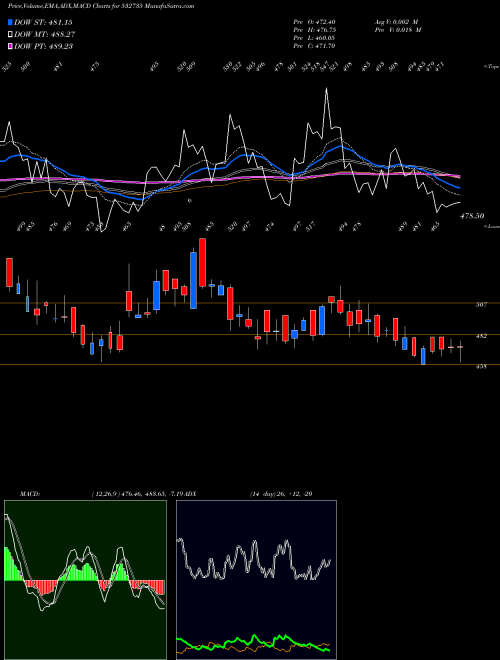Click the 507 resistance level label
500x660 pixels.
(481, 304)
